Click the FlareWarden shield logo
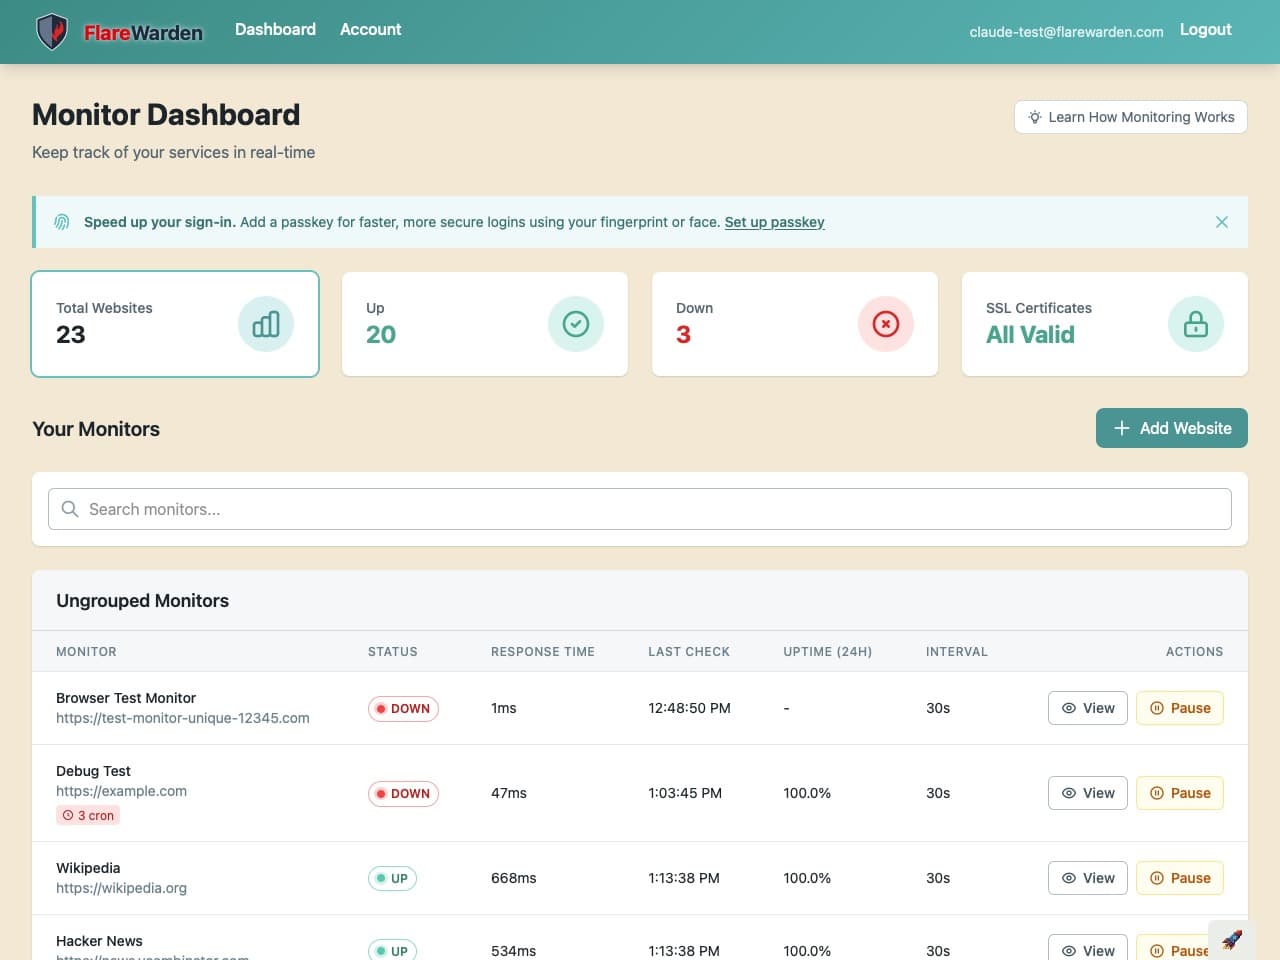 [x=52, y=32]
